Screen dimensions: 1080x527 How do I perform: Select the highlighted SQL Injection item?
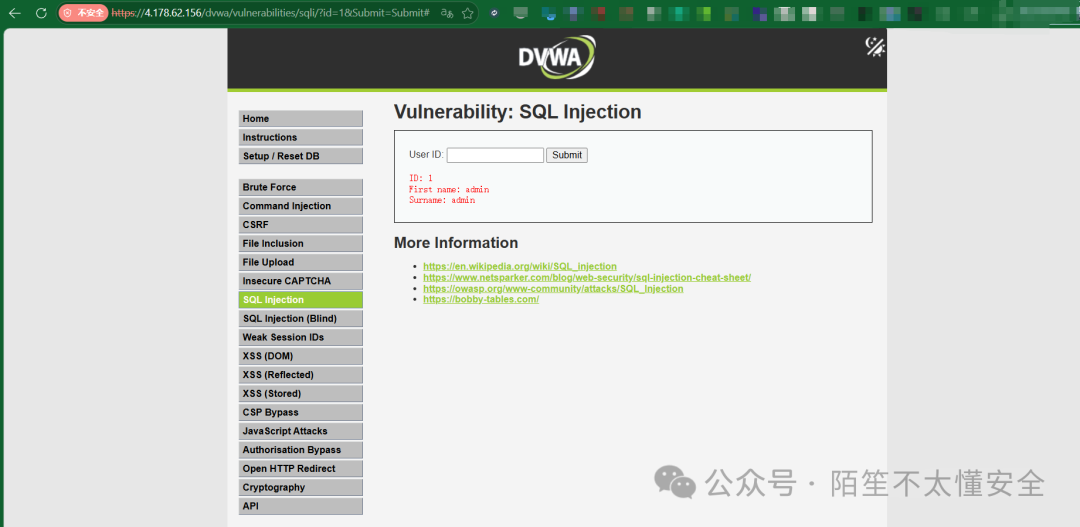click(x=300, y=300)
